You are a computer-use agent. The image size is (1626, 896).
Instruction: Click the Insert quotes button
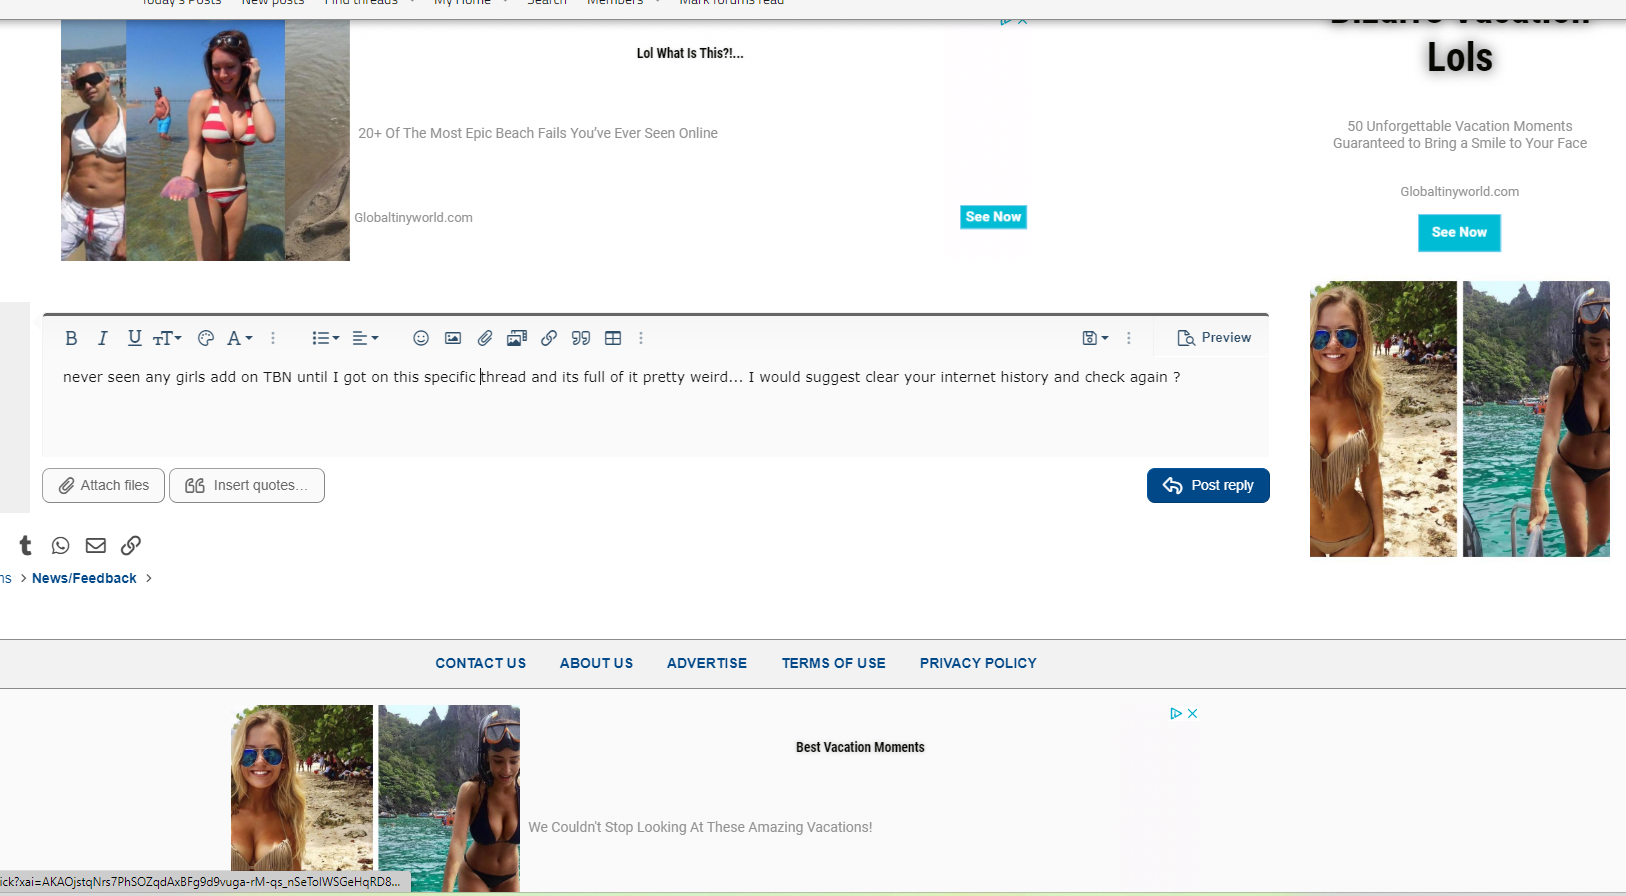click(247, 485)
